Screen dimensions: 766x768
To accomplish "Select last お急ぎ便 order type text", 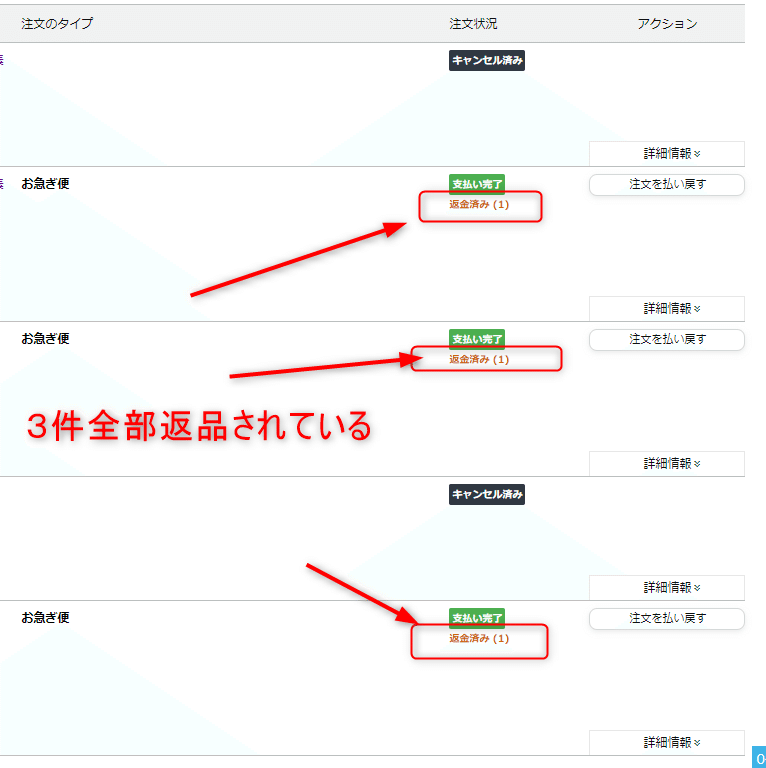I will pyautogui.click(x=45, y=618).
